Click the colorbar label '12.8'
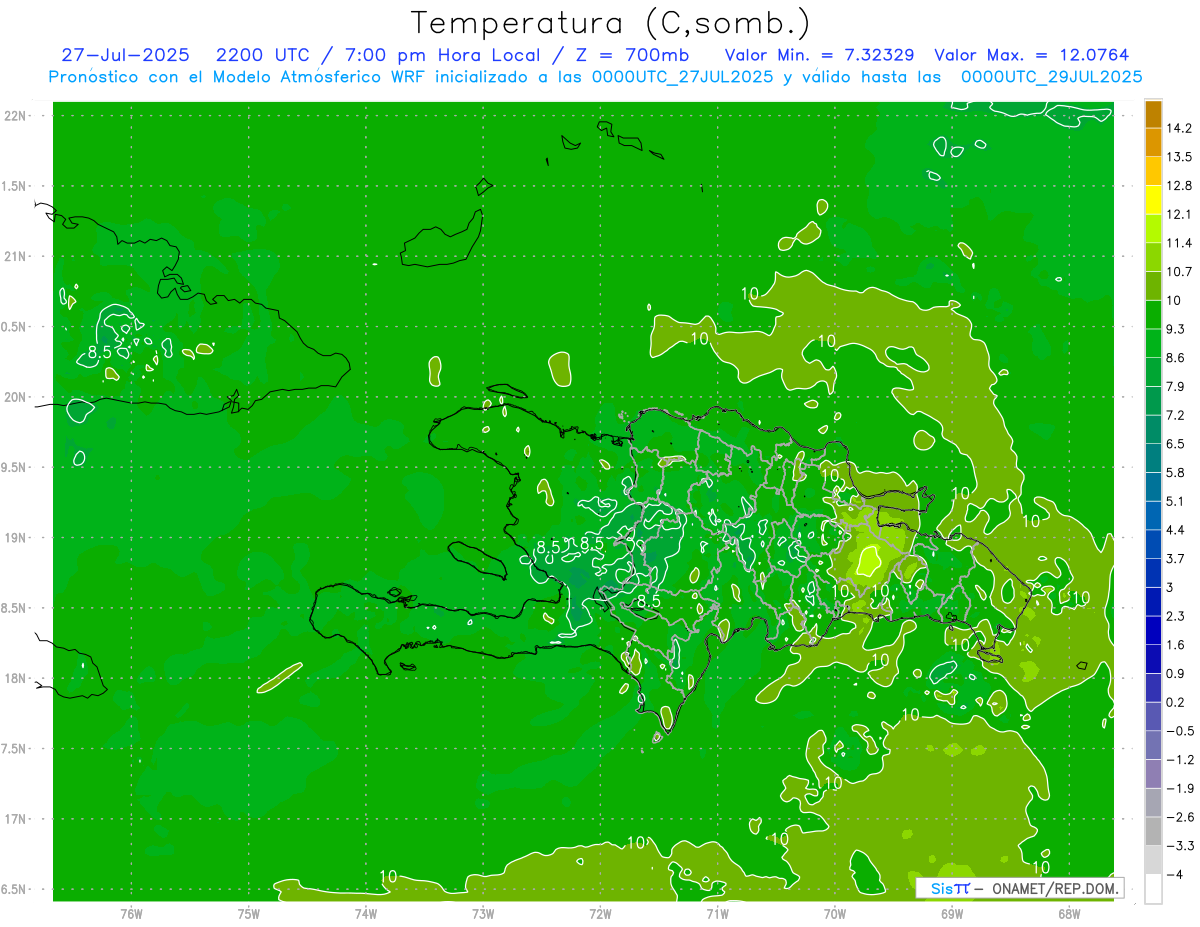The image size is (1200, 927). [x=1179, y=186]
